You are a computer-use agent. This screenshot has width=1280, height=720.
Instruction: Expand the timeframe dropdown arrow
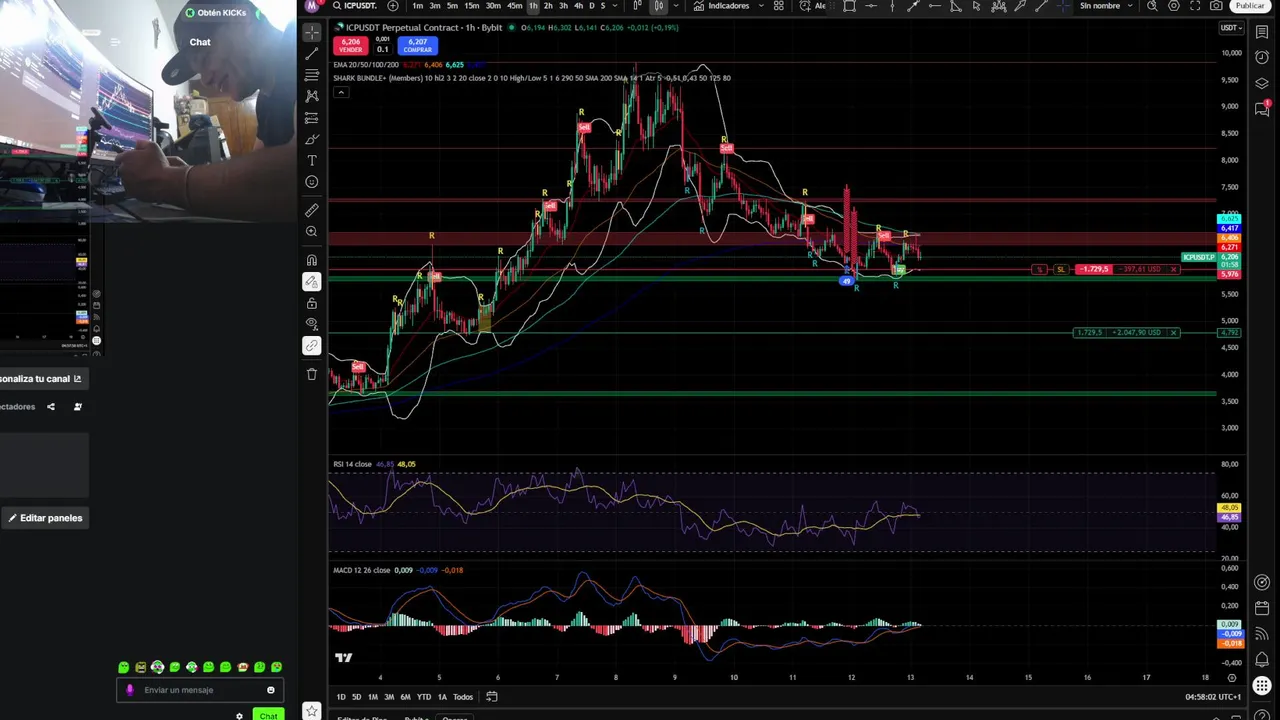(x=616, y=6)
